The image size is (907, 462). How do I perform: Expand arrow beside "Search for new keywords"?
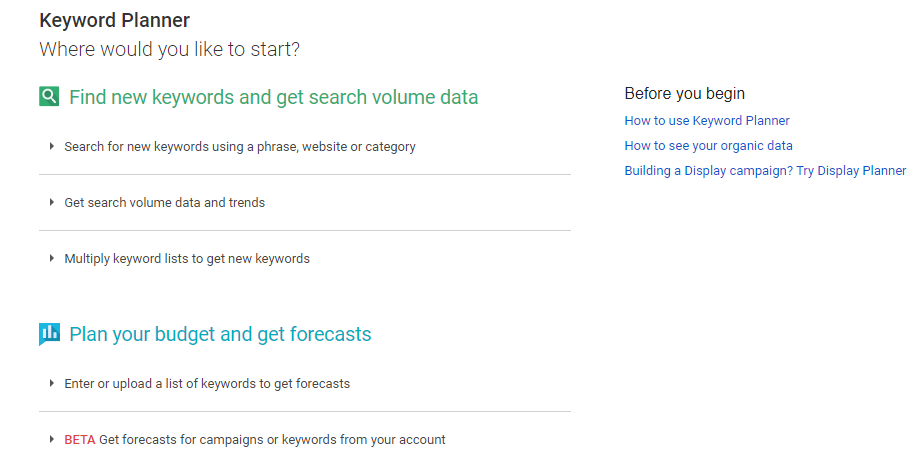(51, 146)
